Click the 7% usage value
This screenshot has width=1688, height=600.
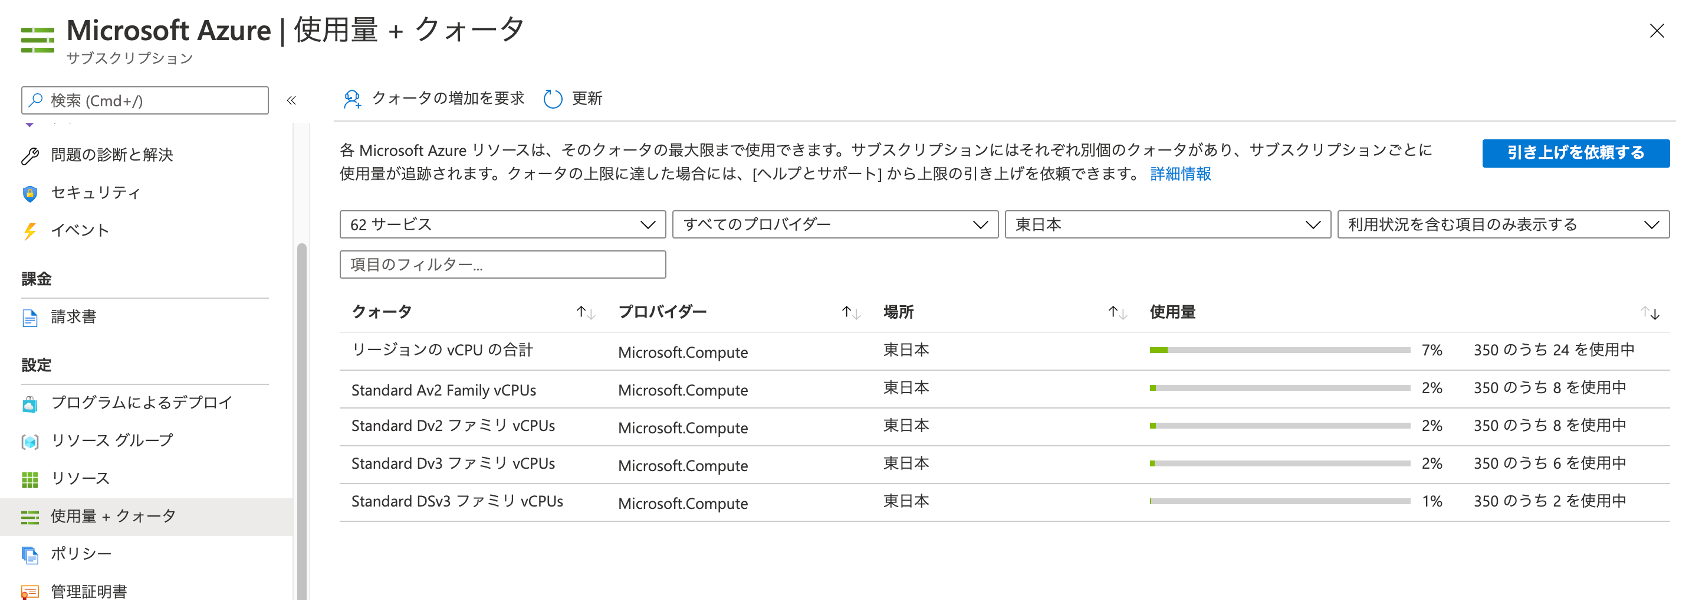click(x=1432, y=350)
